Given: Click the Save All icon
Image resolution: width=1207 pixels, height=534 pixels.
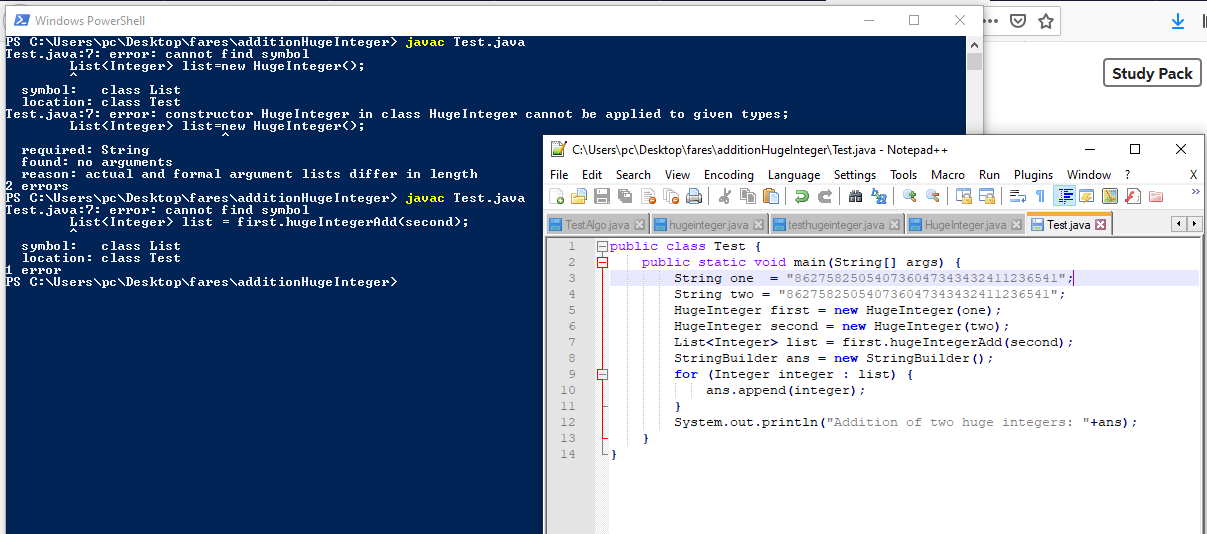Looking at the screenshot, I should click(625, 196).
